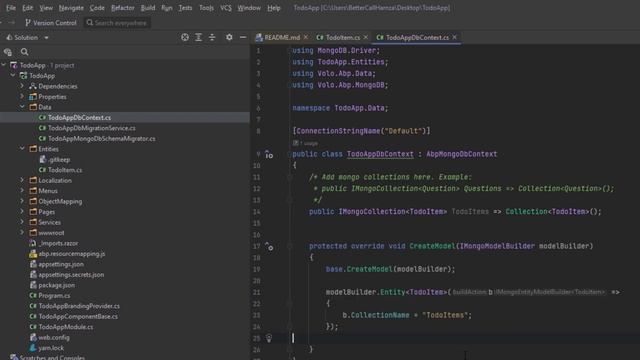Open the VCS menu
The width and height of the screenshot is (640, 360).
pos(226,8)
